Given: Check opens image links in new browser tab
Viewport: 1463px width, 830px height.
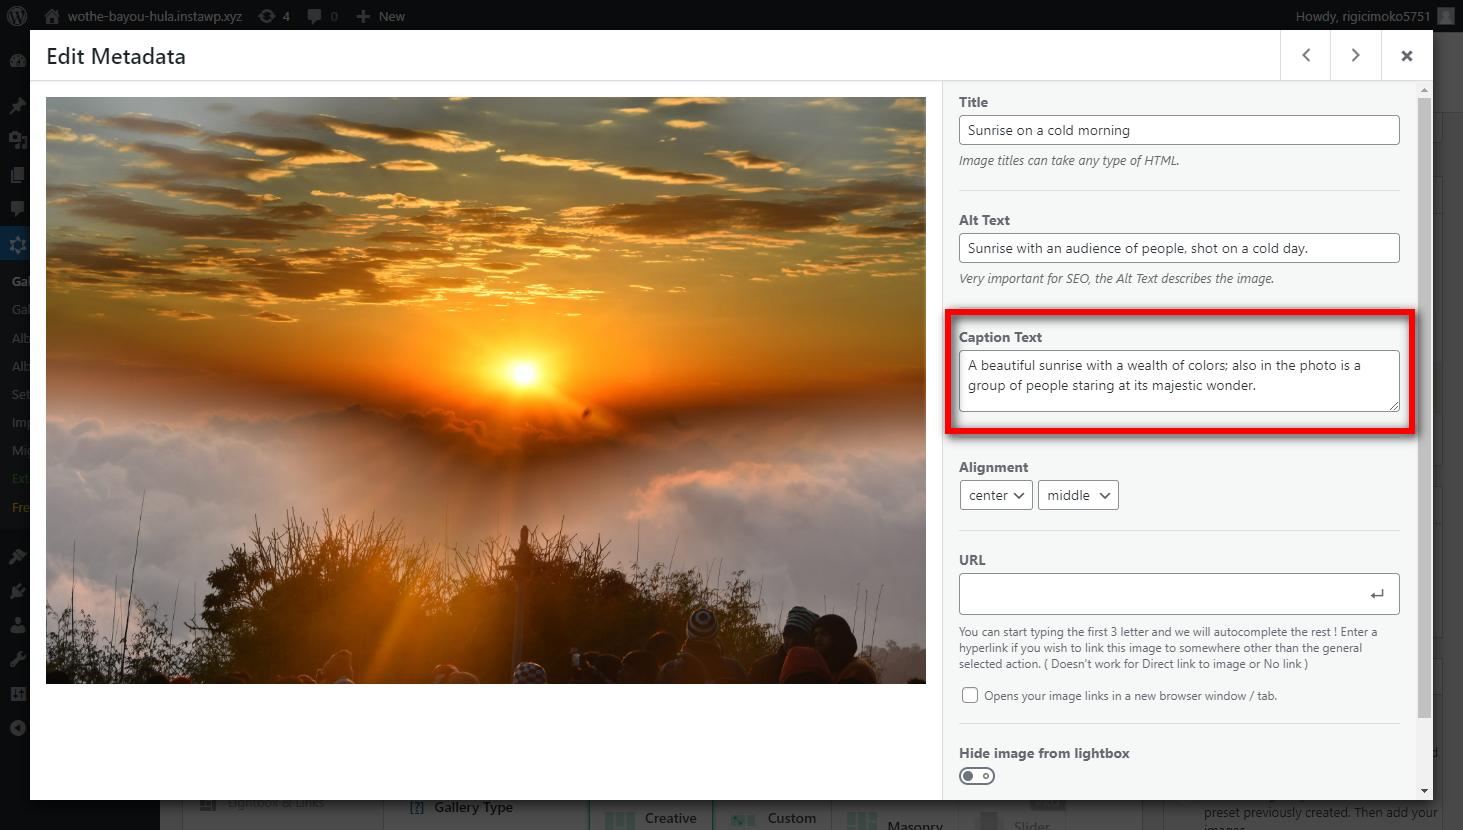Looking at the screenshot, I should click(x=969, y=694).
